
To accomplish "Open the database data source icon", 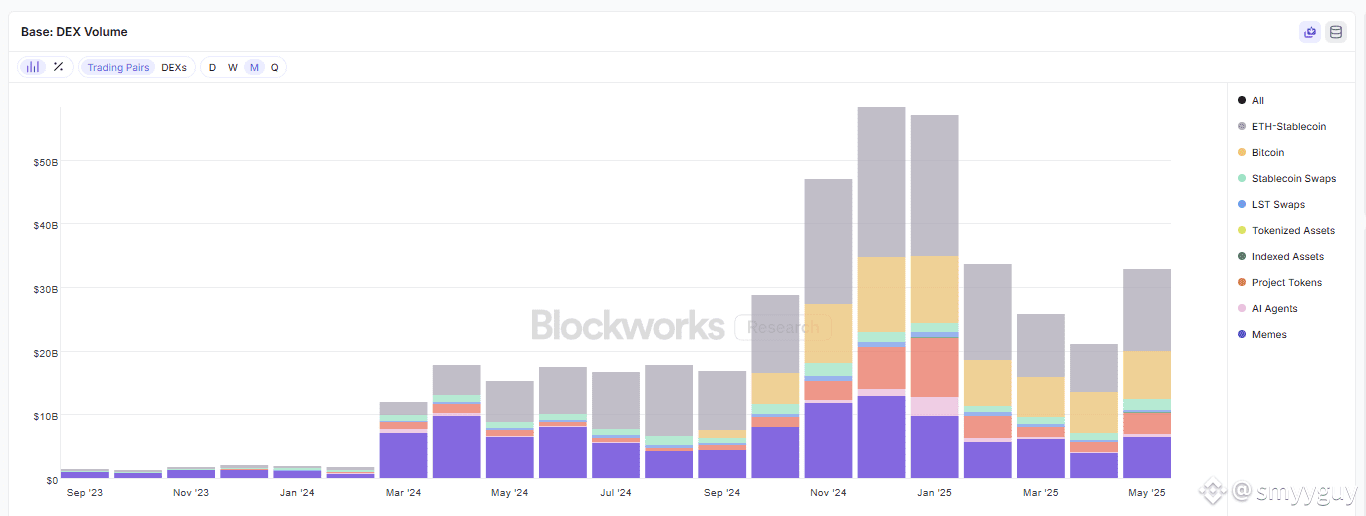I will coord(1336,32).
